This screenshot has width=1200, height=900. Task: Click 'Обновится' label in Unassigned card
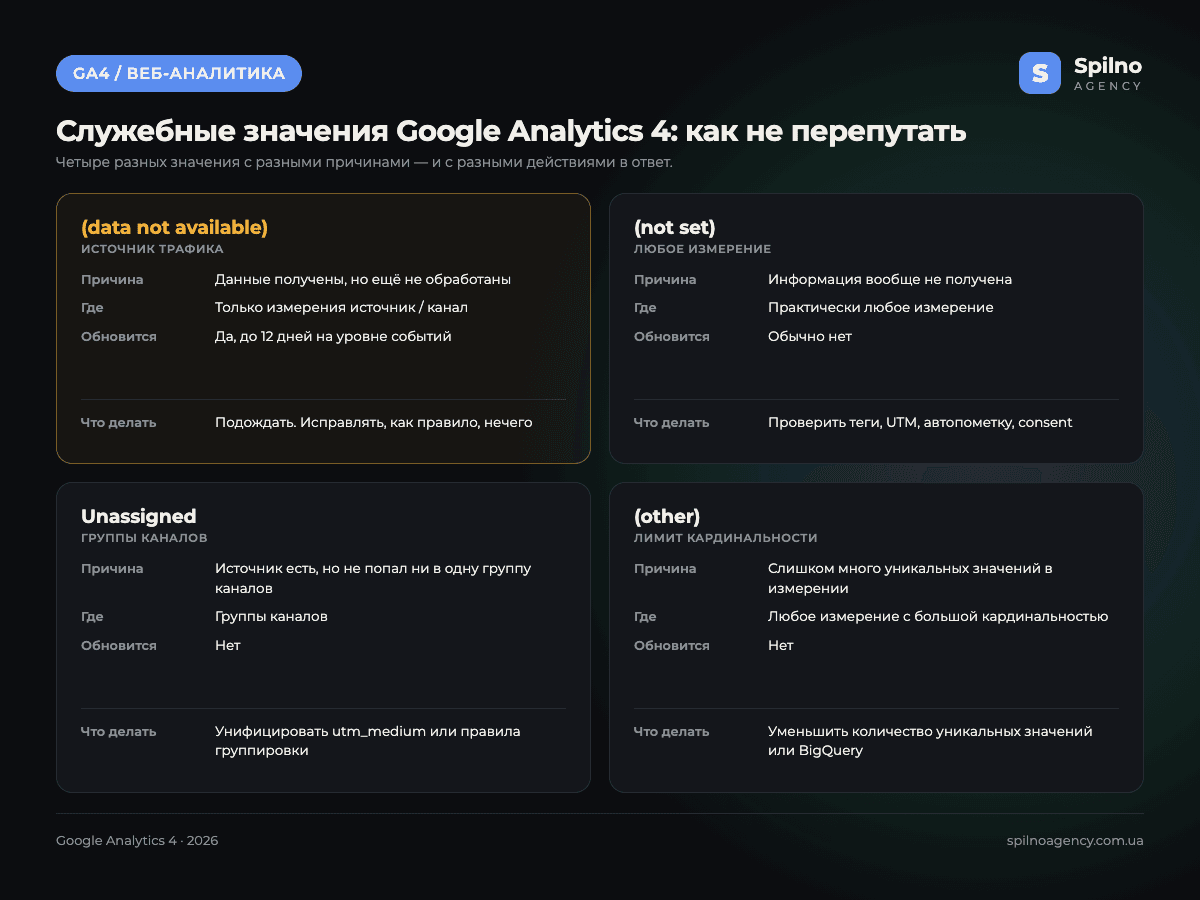[119, 646]
